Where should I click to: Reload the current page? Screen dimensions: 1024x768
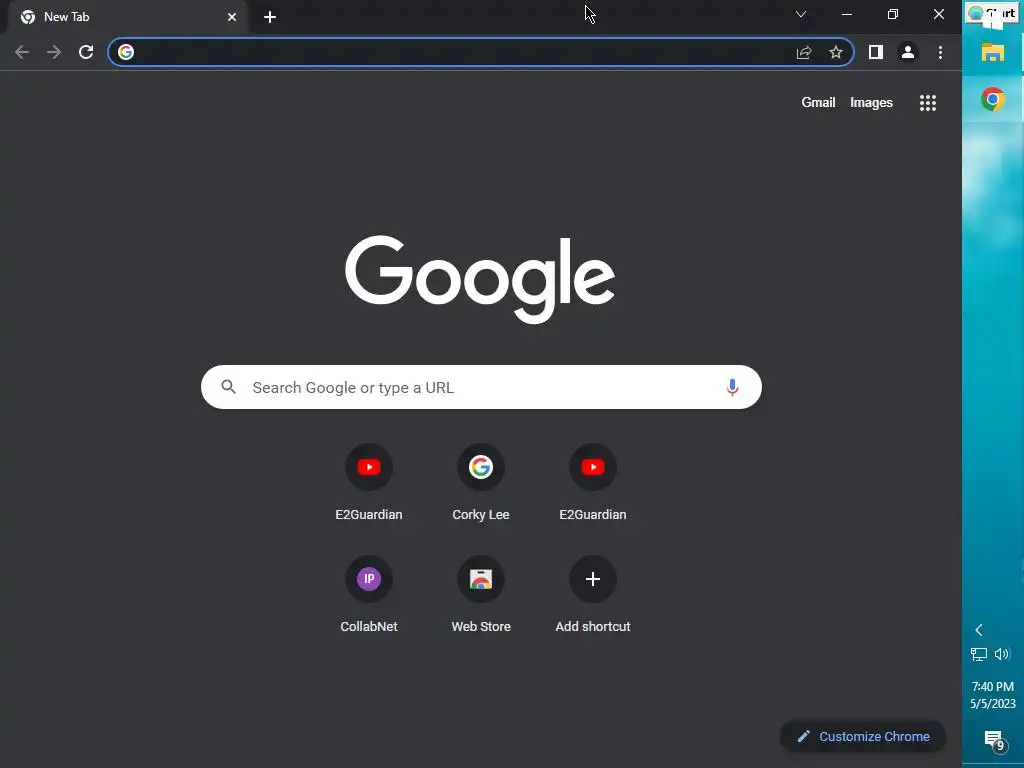86,52
